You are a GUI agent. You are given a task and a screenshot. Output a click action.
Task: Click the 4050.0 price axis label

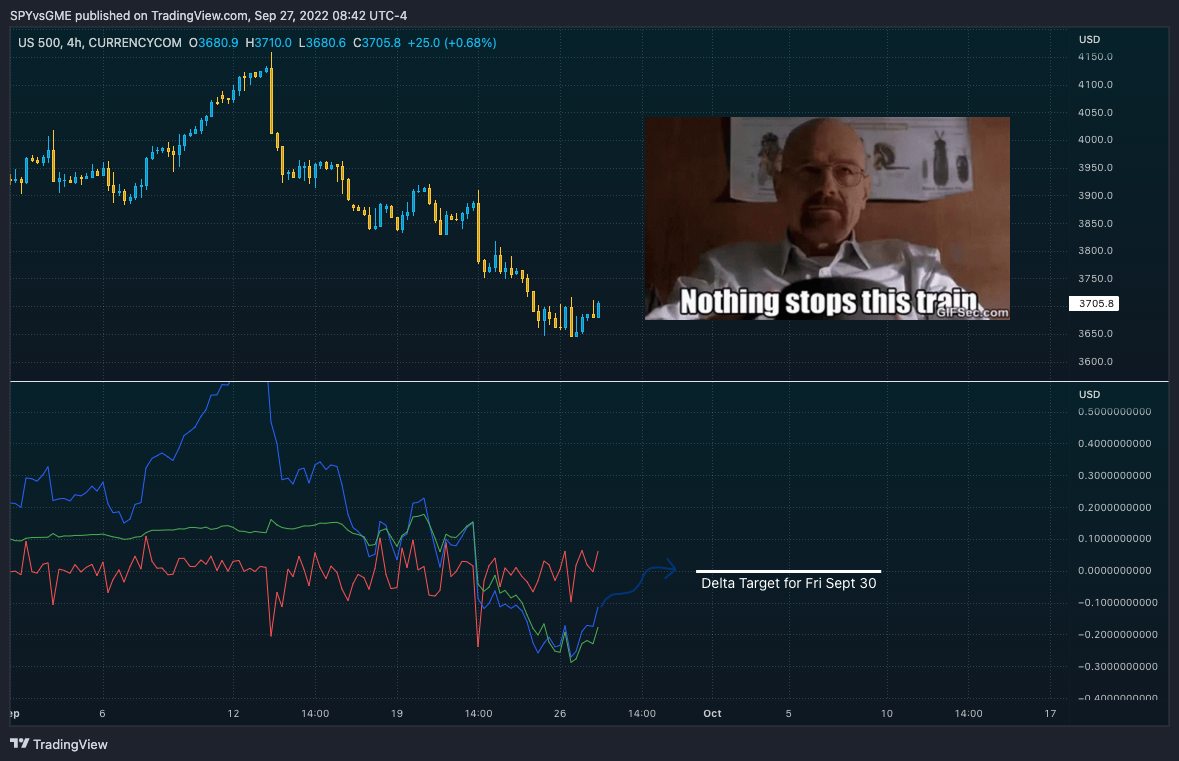[1096, 112]
